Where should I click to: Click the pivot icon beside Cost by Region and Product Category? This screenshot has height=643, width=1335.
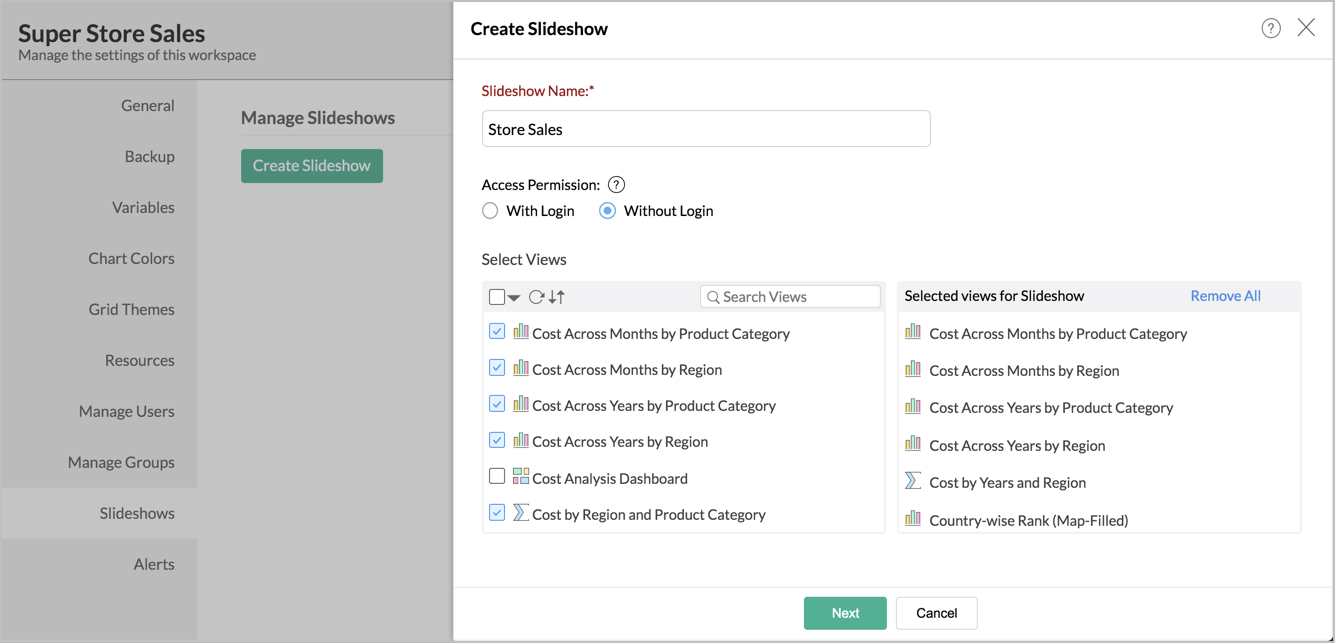click(521, 514)
